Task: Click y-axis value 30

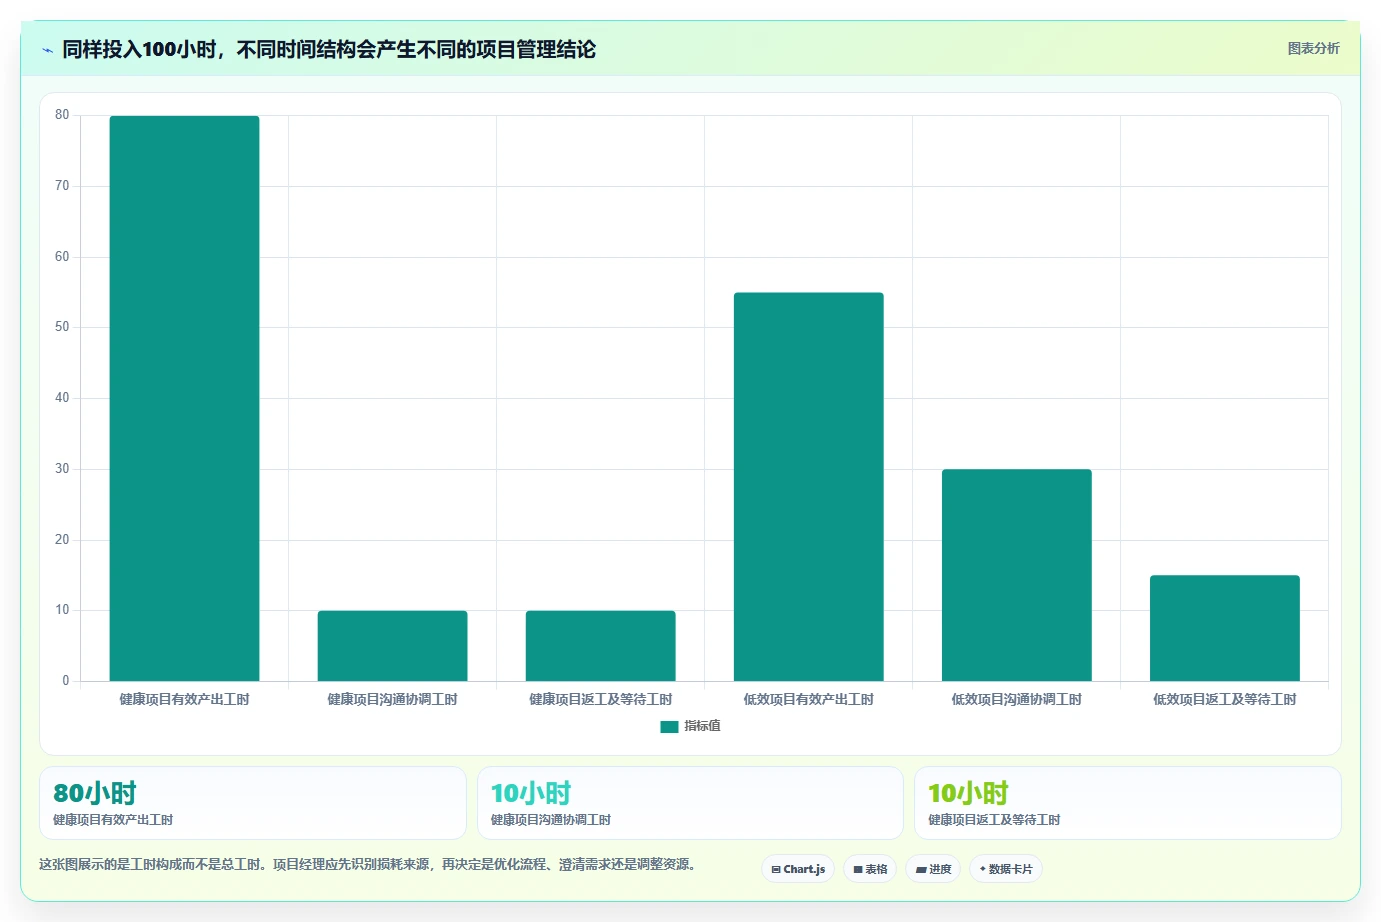Action: tap(62, 469)
